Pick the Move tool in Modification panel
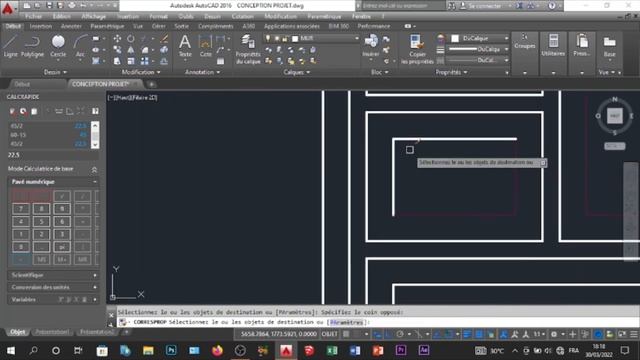This screenshot has height=360, width=640. [x=117, y=38]
